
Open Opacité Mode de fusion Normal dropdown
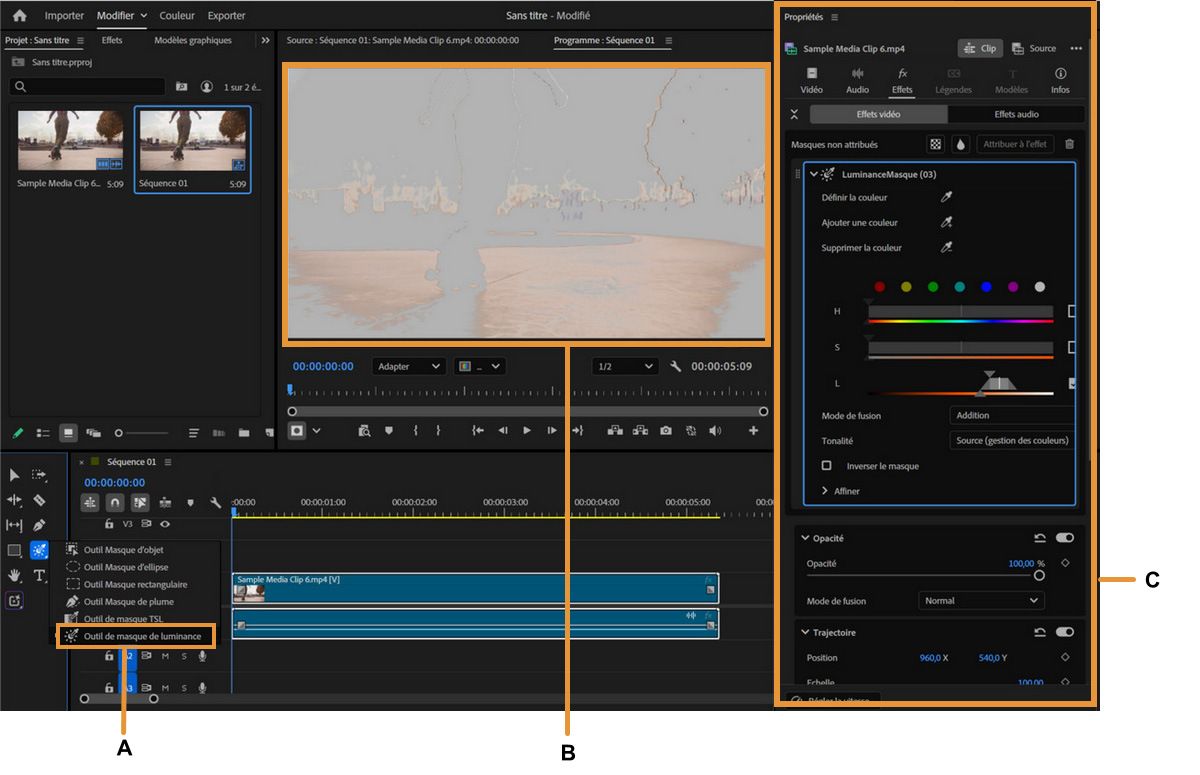(981, 601)
